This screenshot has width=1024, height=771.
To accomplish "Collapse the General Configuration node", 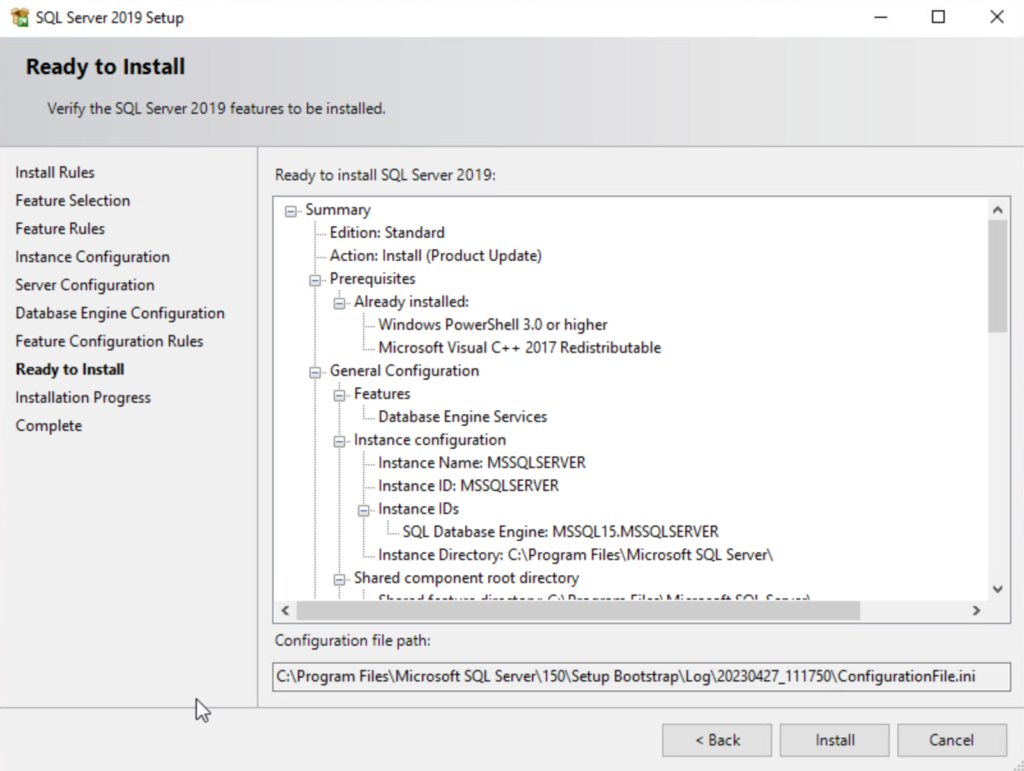I will tap(315, 371).
